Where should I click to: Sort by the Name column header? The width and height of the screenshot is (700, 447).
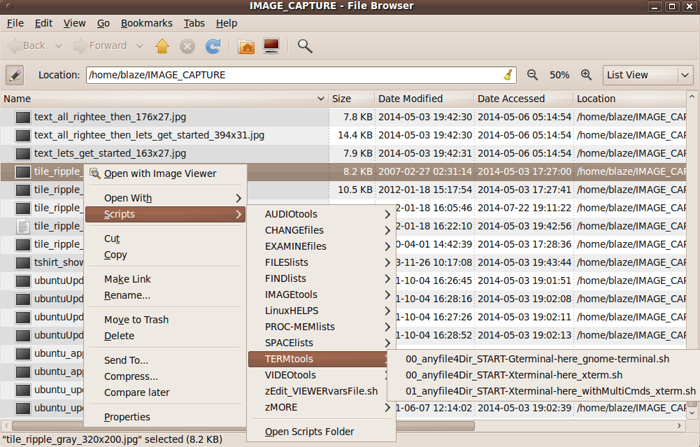coord(164,99)
